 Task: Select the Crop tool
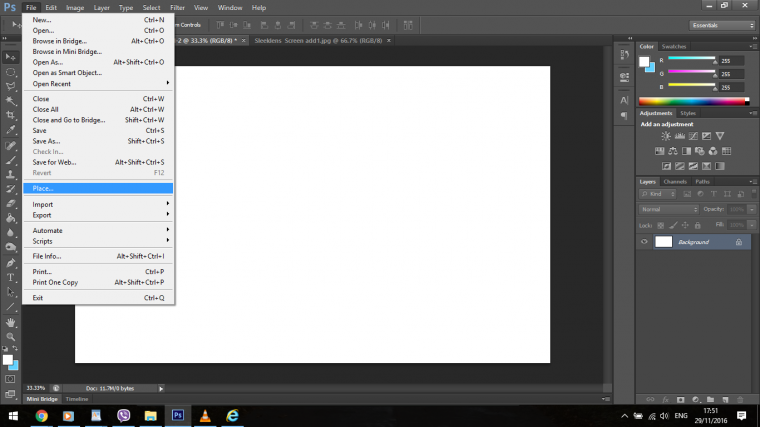click(x=11, y=115)
